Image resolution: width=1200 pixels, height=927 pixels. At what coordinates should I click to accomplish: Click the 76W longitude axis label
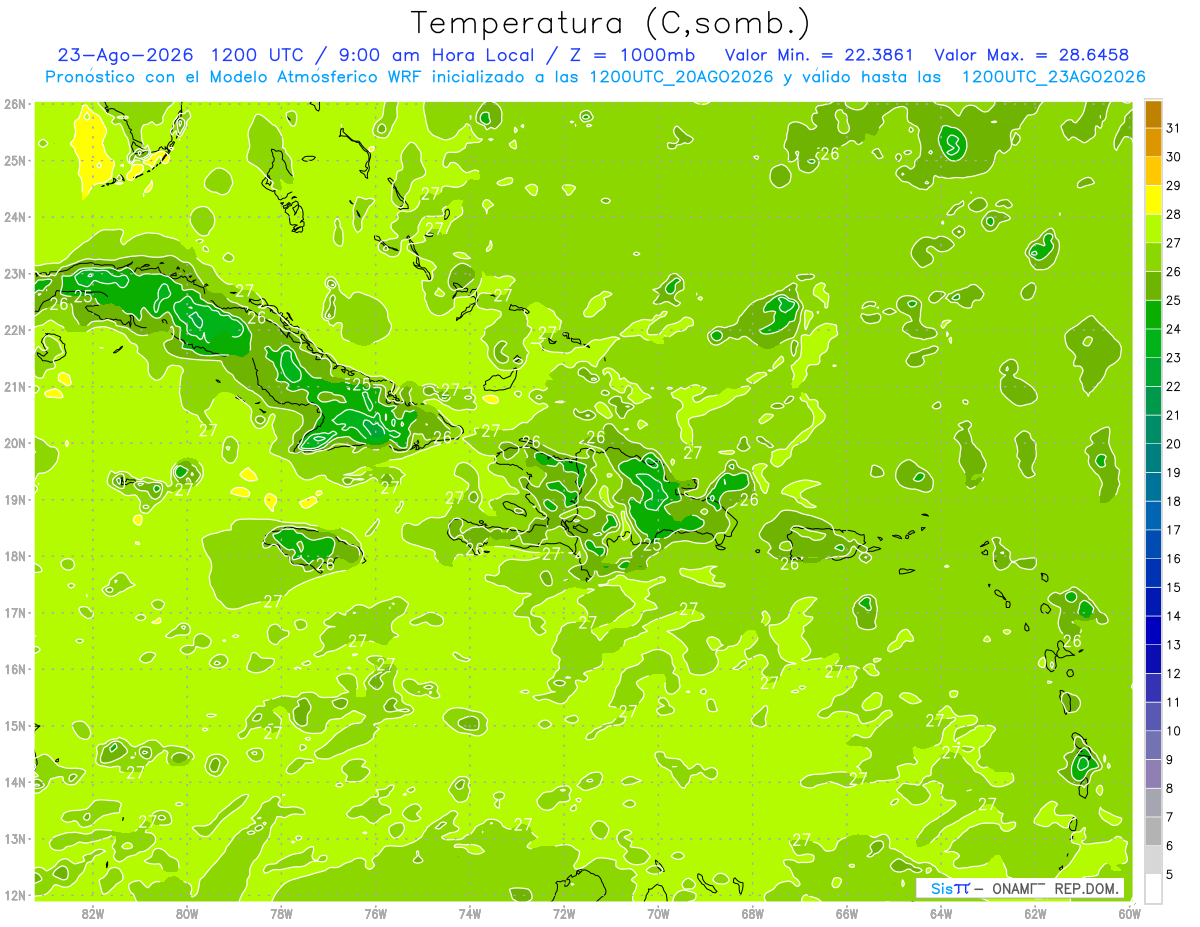[x=376, y=914]
